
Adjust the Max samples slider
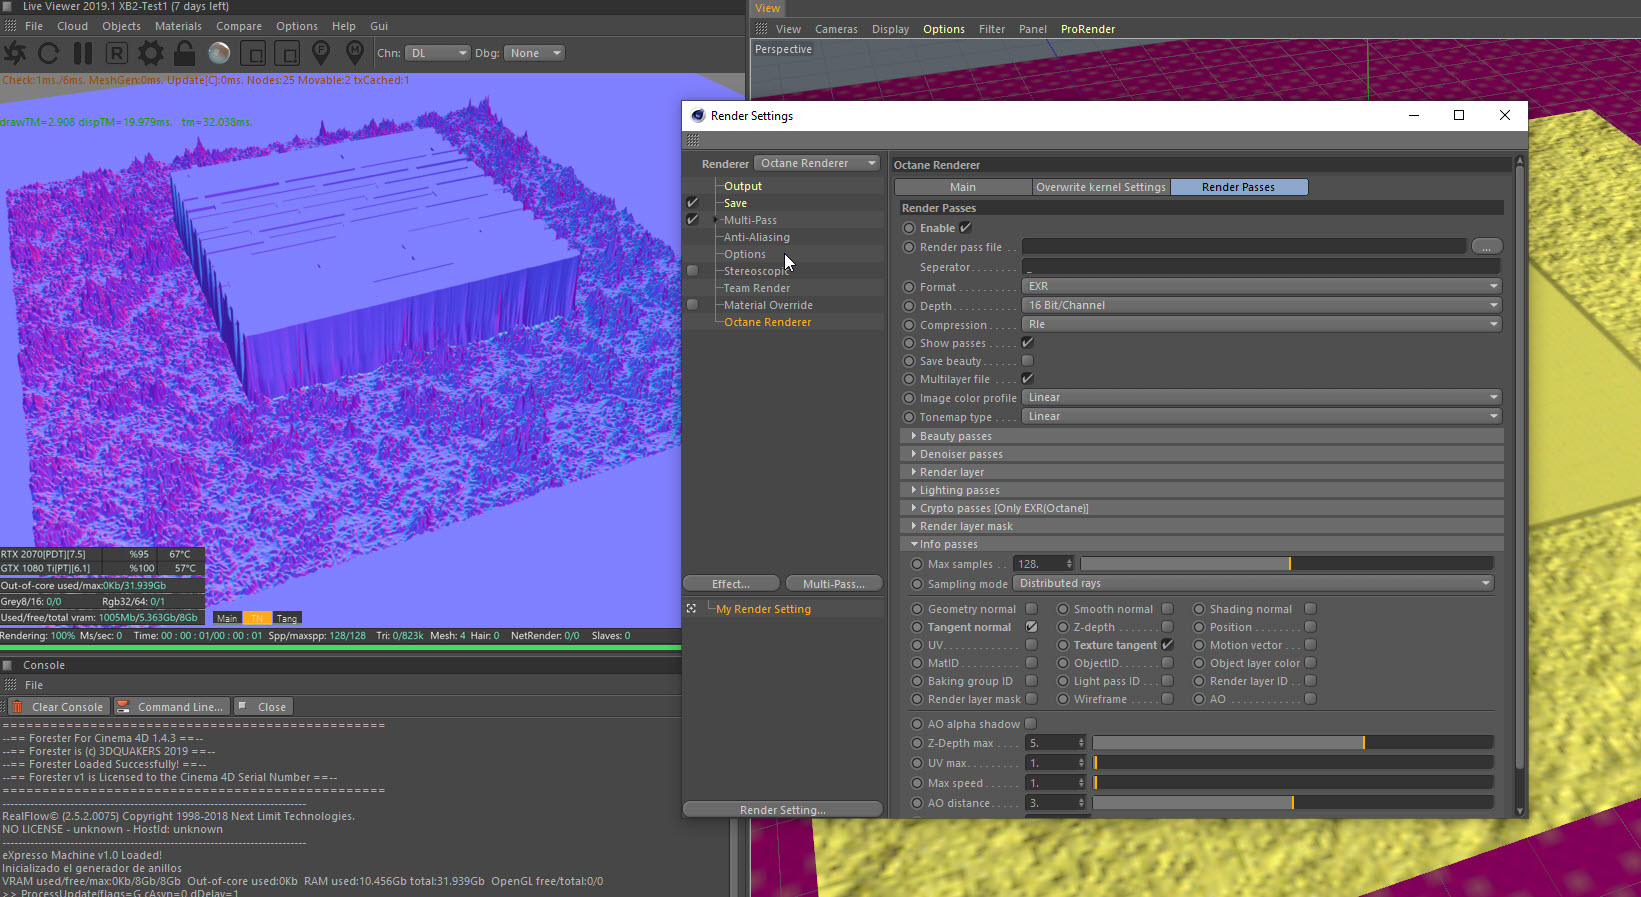pos(1287,564)
